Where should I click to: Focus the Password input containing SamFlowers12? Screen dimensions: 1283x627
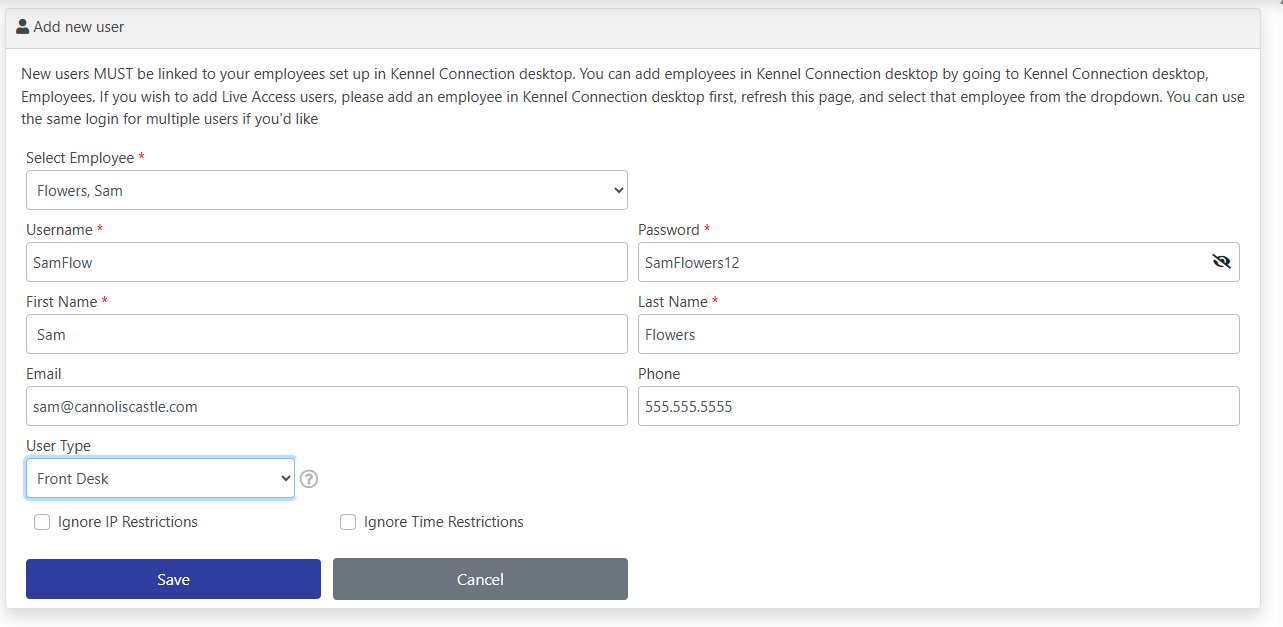(920, 262)
